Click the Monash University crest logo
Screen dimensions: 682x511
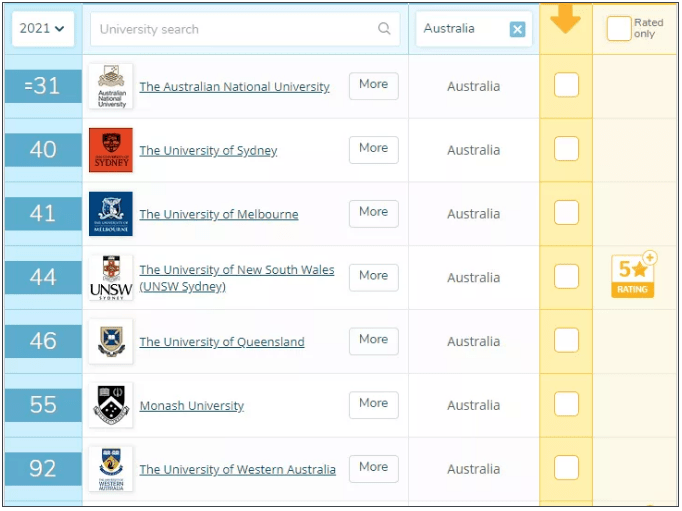(110, 405)
